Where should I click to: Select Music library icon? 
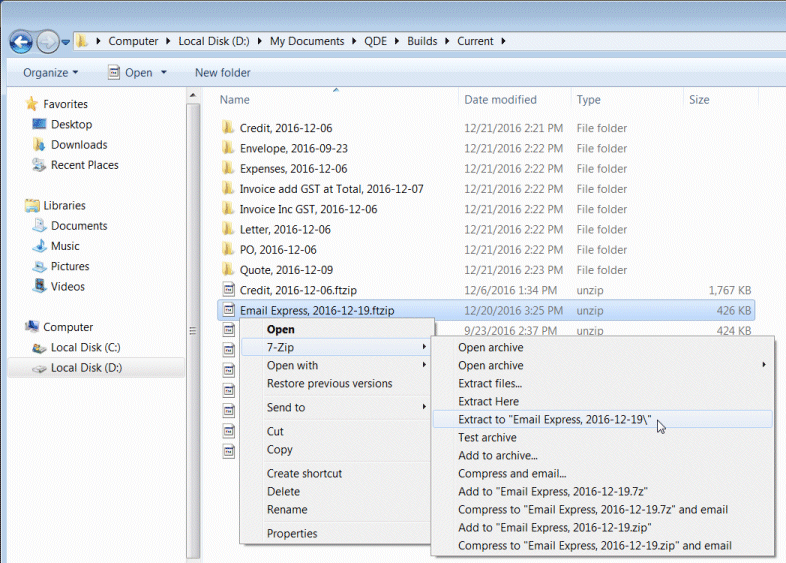click(39, 246)
